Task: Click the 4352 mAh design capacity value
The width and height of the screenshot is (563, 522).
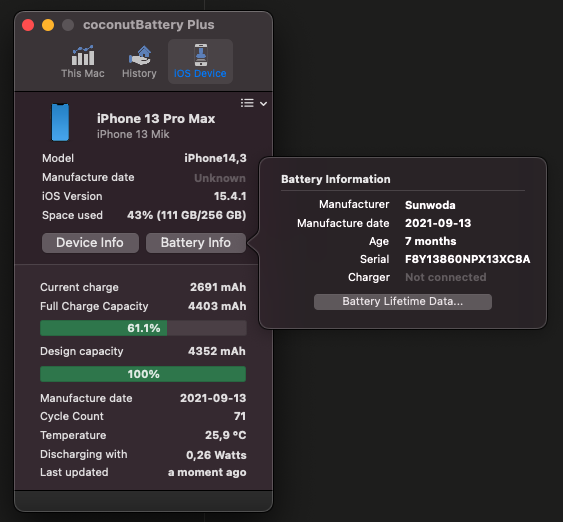Action: point(217,351)
